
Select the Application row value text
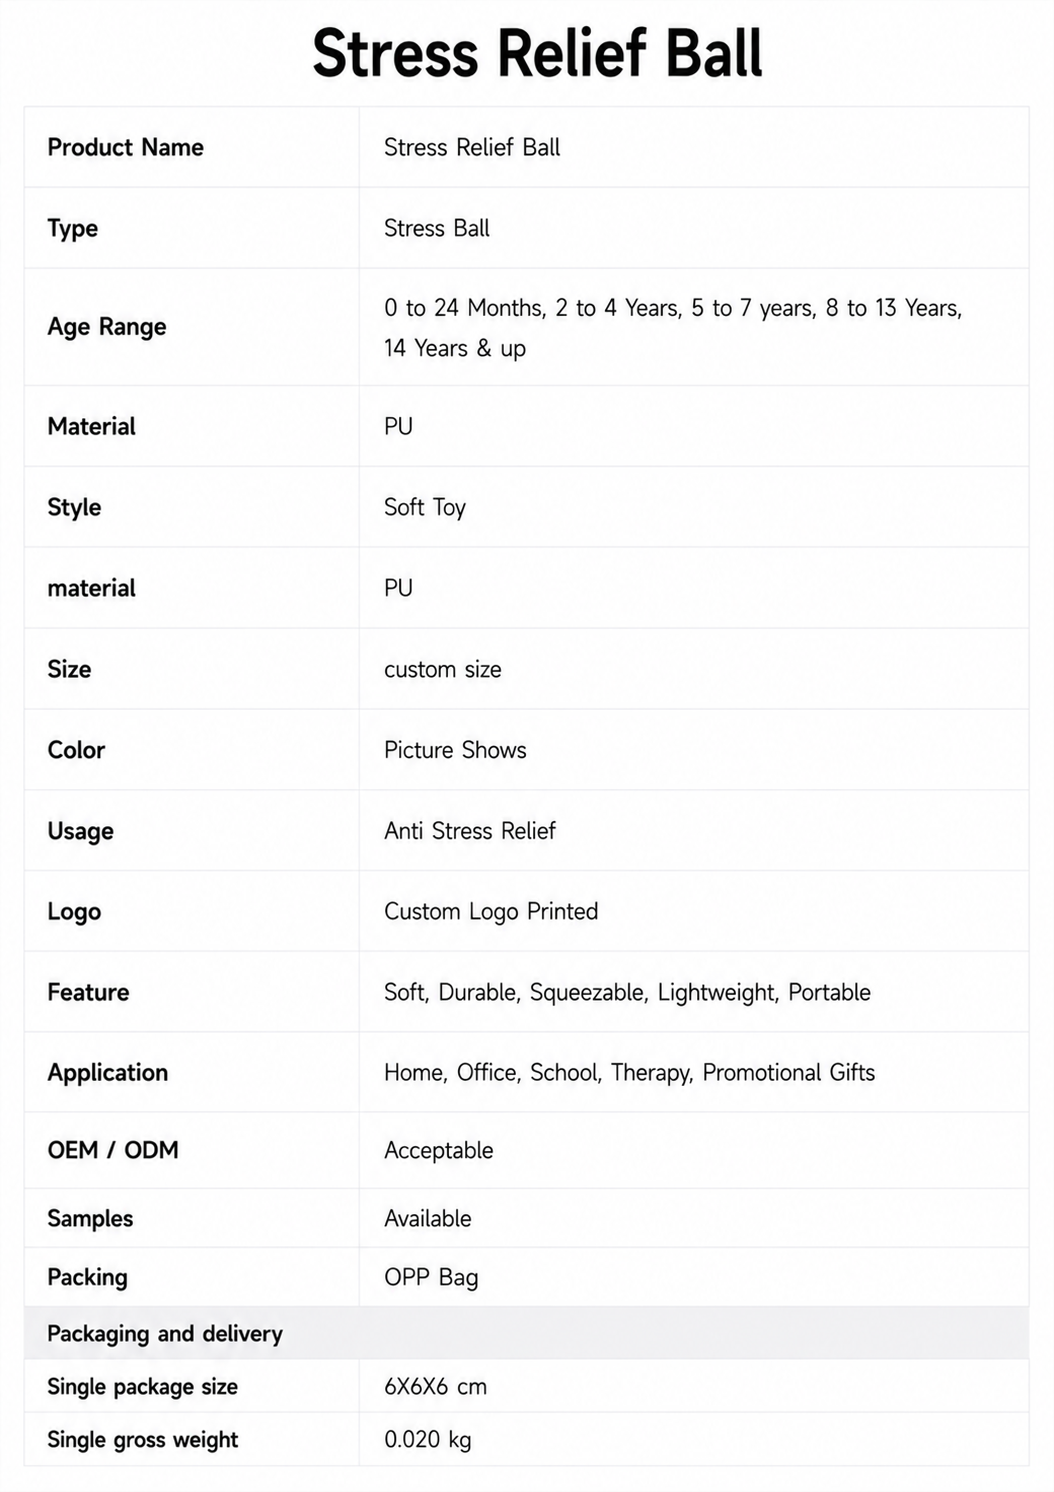pyautogui.click(x=629, y=1073)
